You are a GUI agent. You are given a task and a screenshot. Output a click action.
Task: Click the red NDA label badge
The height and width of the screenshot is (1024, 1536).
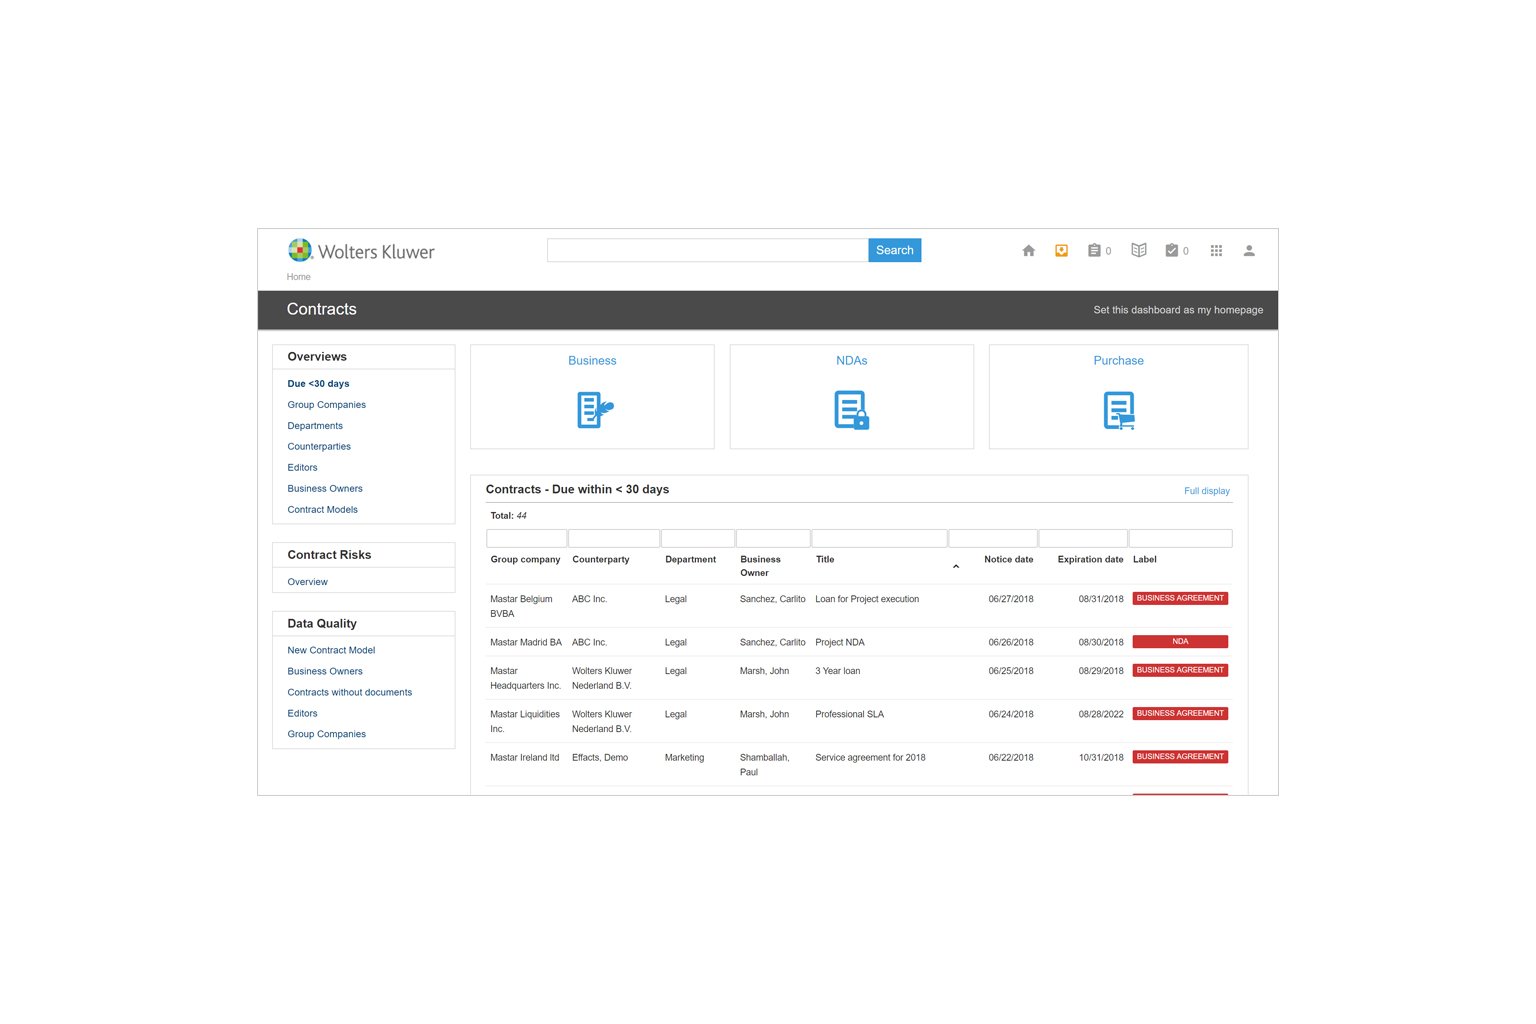click(1179, 642)
